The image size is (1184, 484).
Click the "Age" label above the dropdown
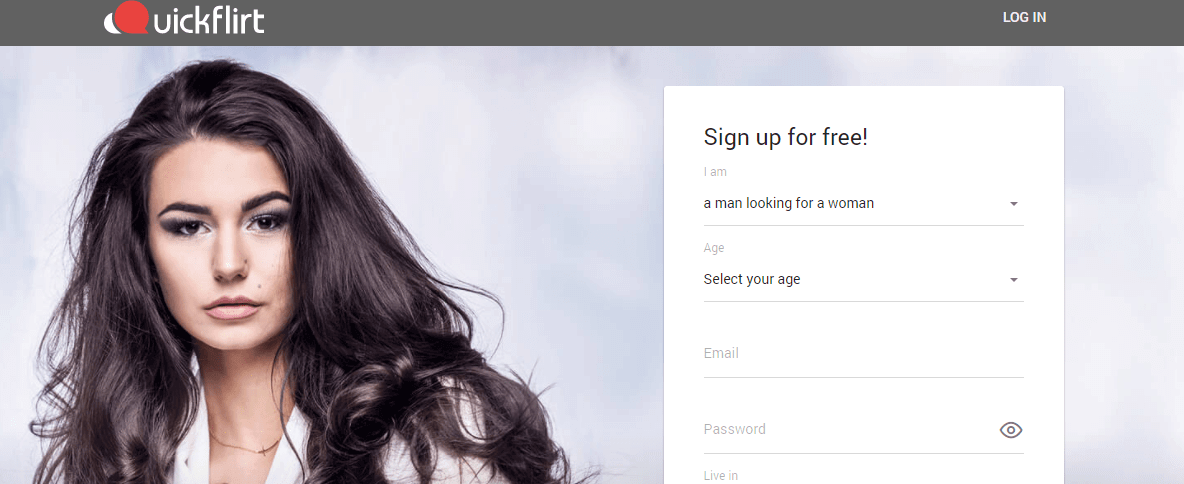click(714, 248)
